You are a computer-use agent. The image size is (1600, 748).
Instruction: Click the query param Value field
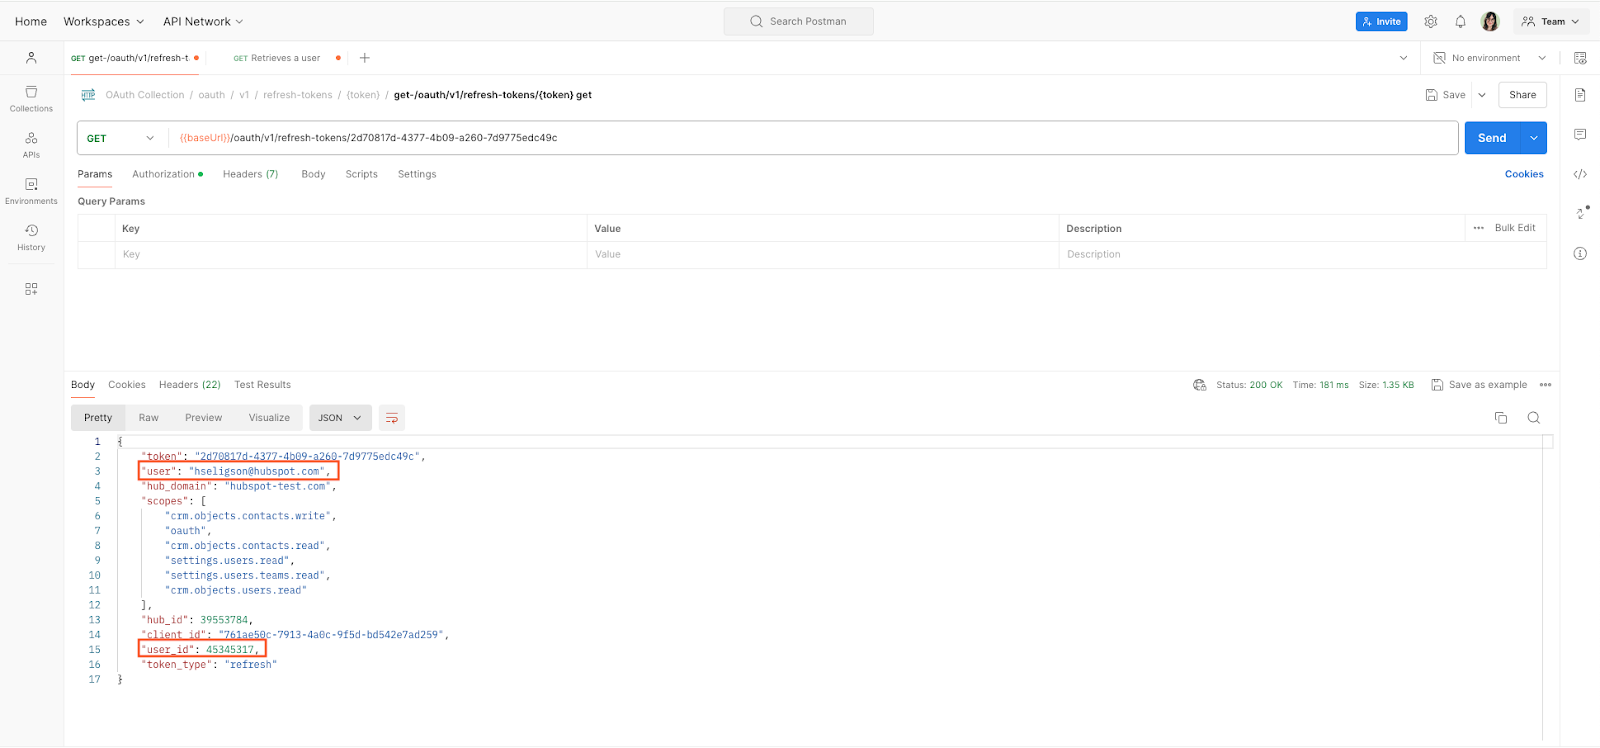point(822,255)
